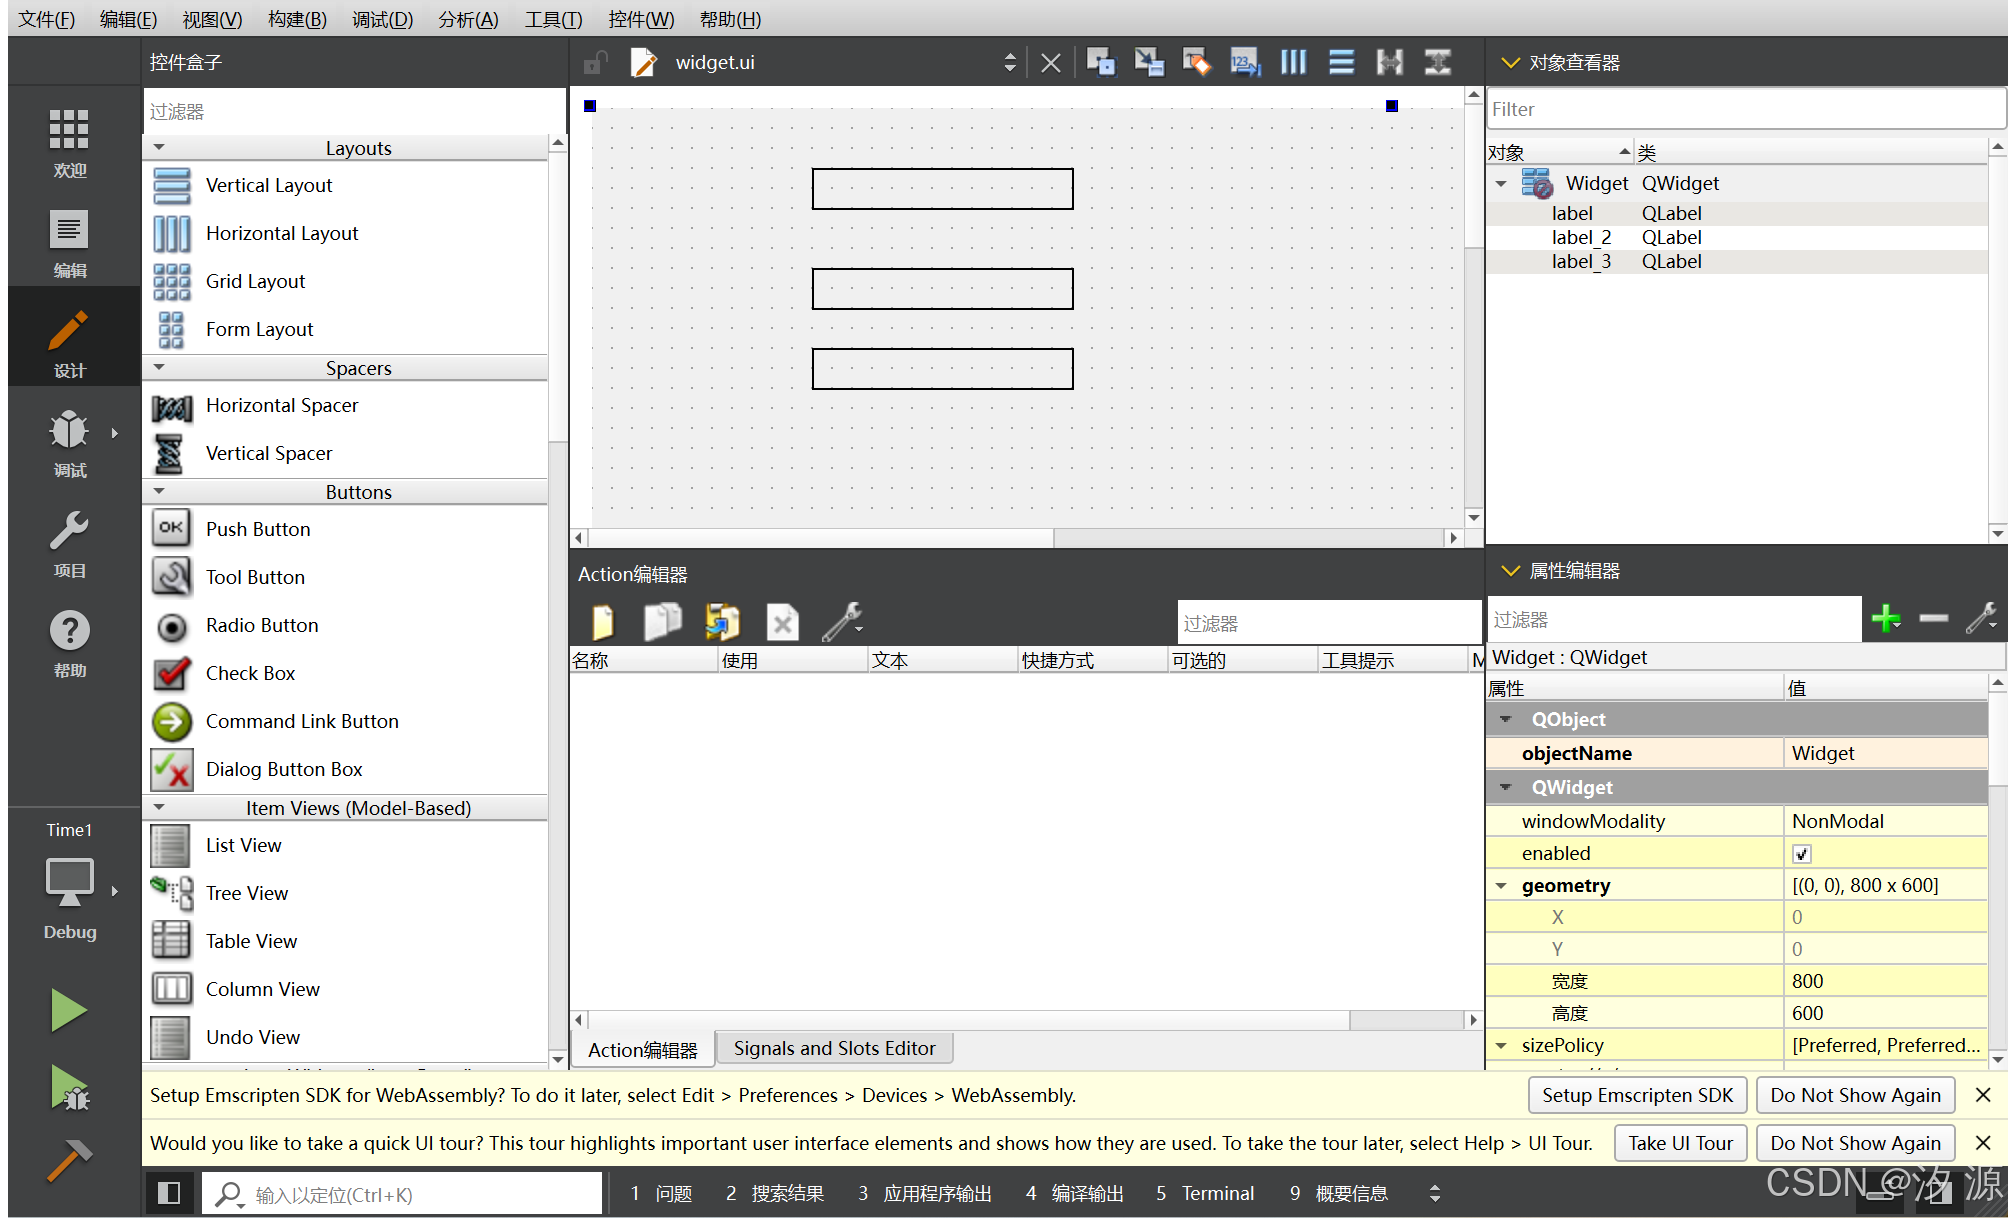Select the Edit Tab Order tool

(1245, 63)
